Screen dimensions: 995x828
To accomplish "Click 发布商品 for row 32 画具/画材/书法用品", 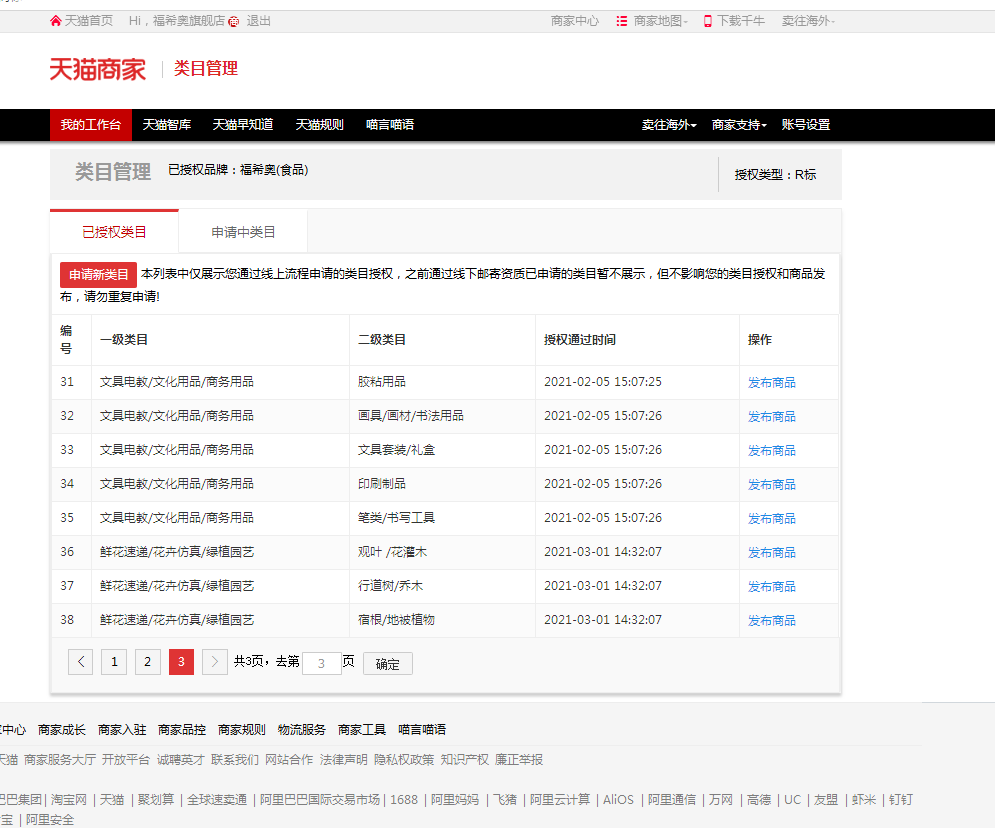I will (772, 417).
